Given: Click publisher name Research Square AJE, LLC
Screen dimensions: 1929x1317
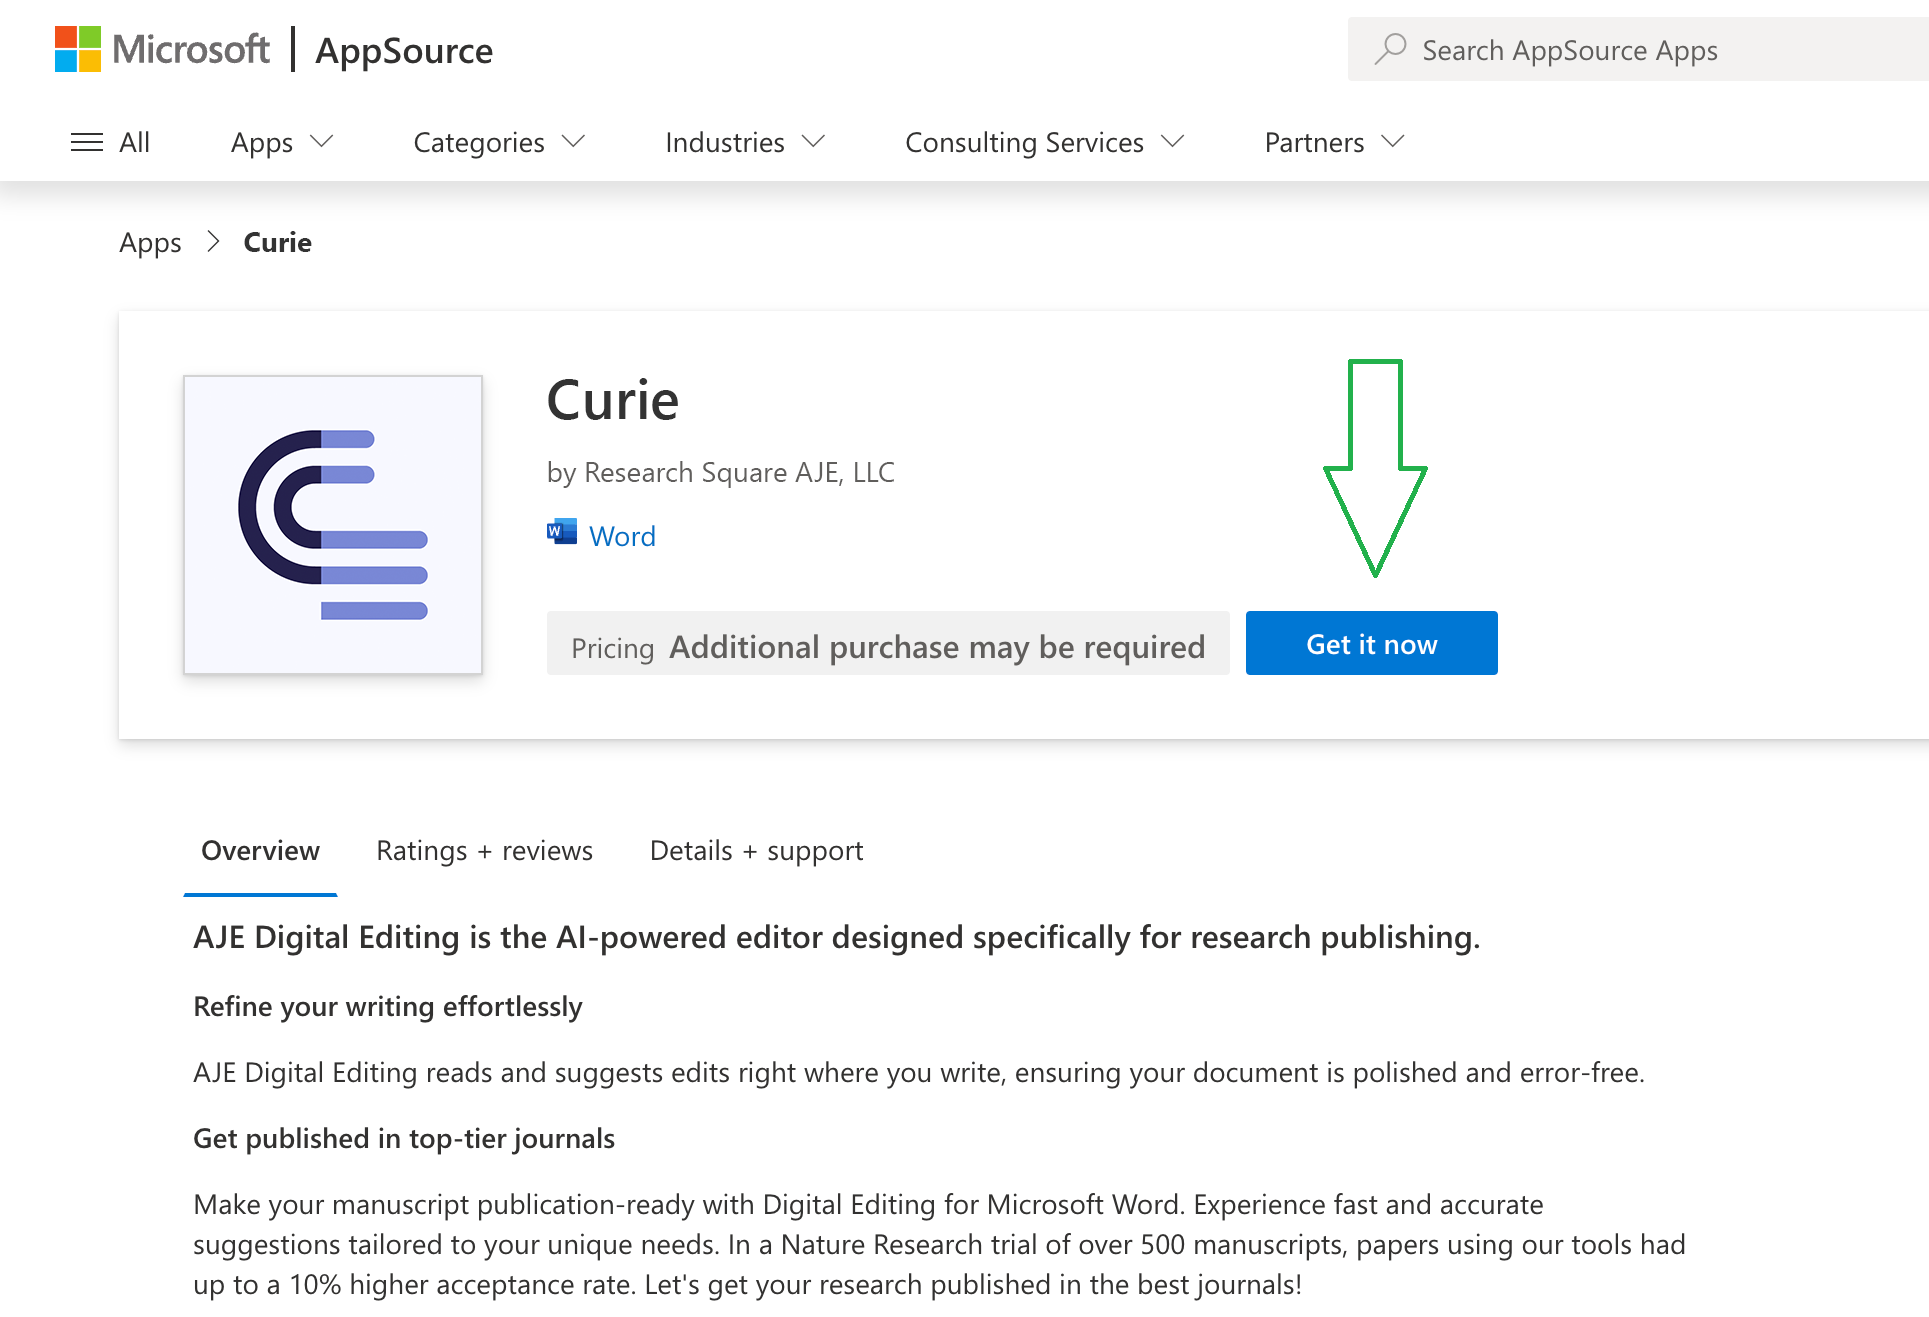Looking at the screenshot, I should point(739,472).
